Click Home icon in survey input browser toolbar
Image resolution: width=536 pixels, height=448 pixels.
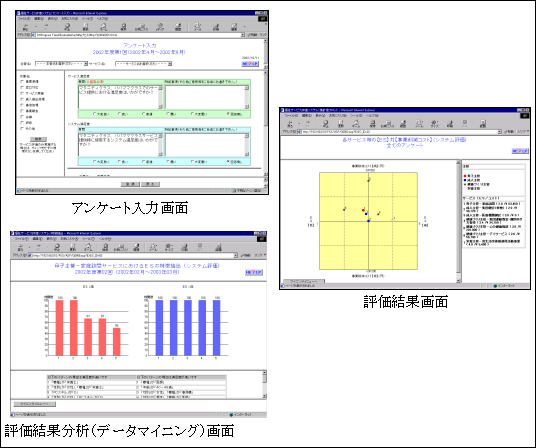[104, 27]
